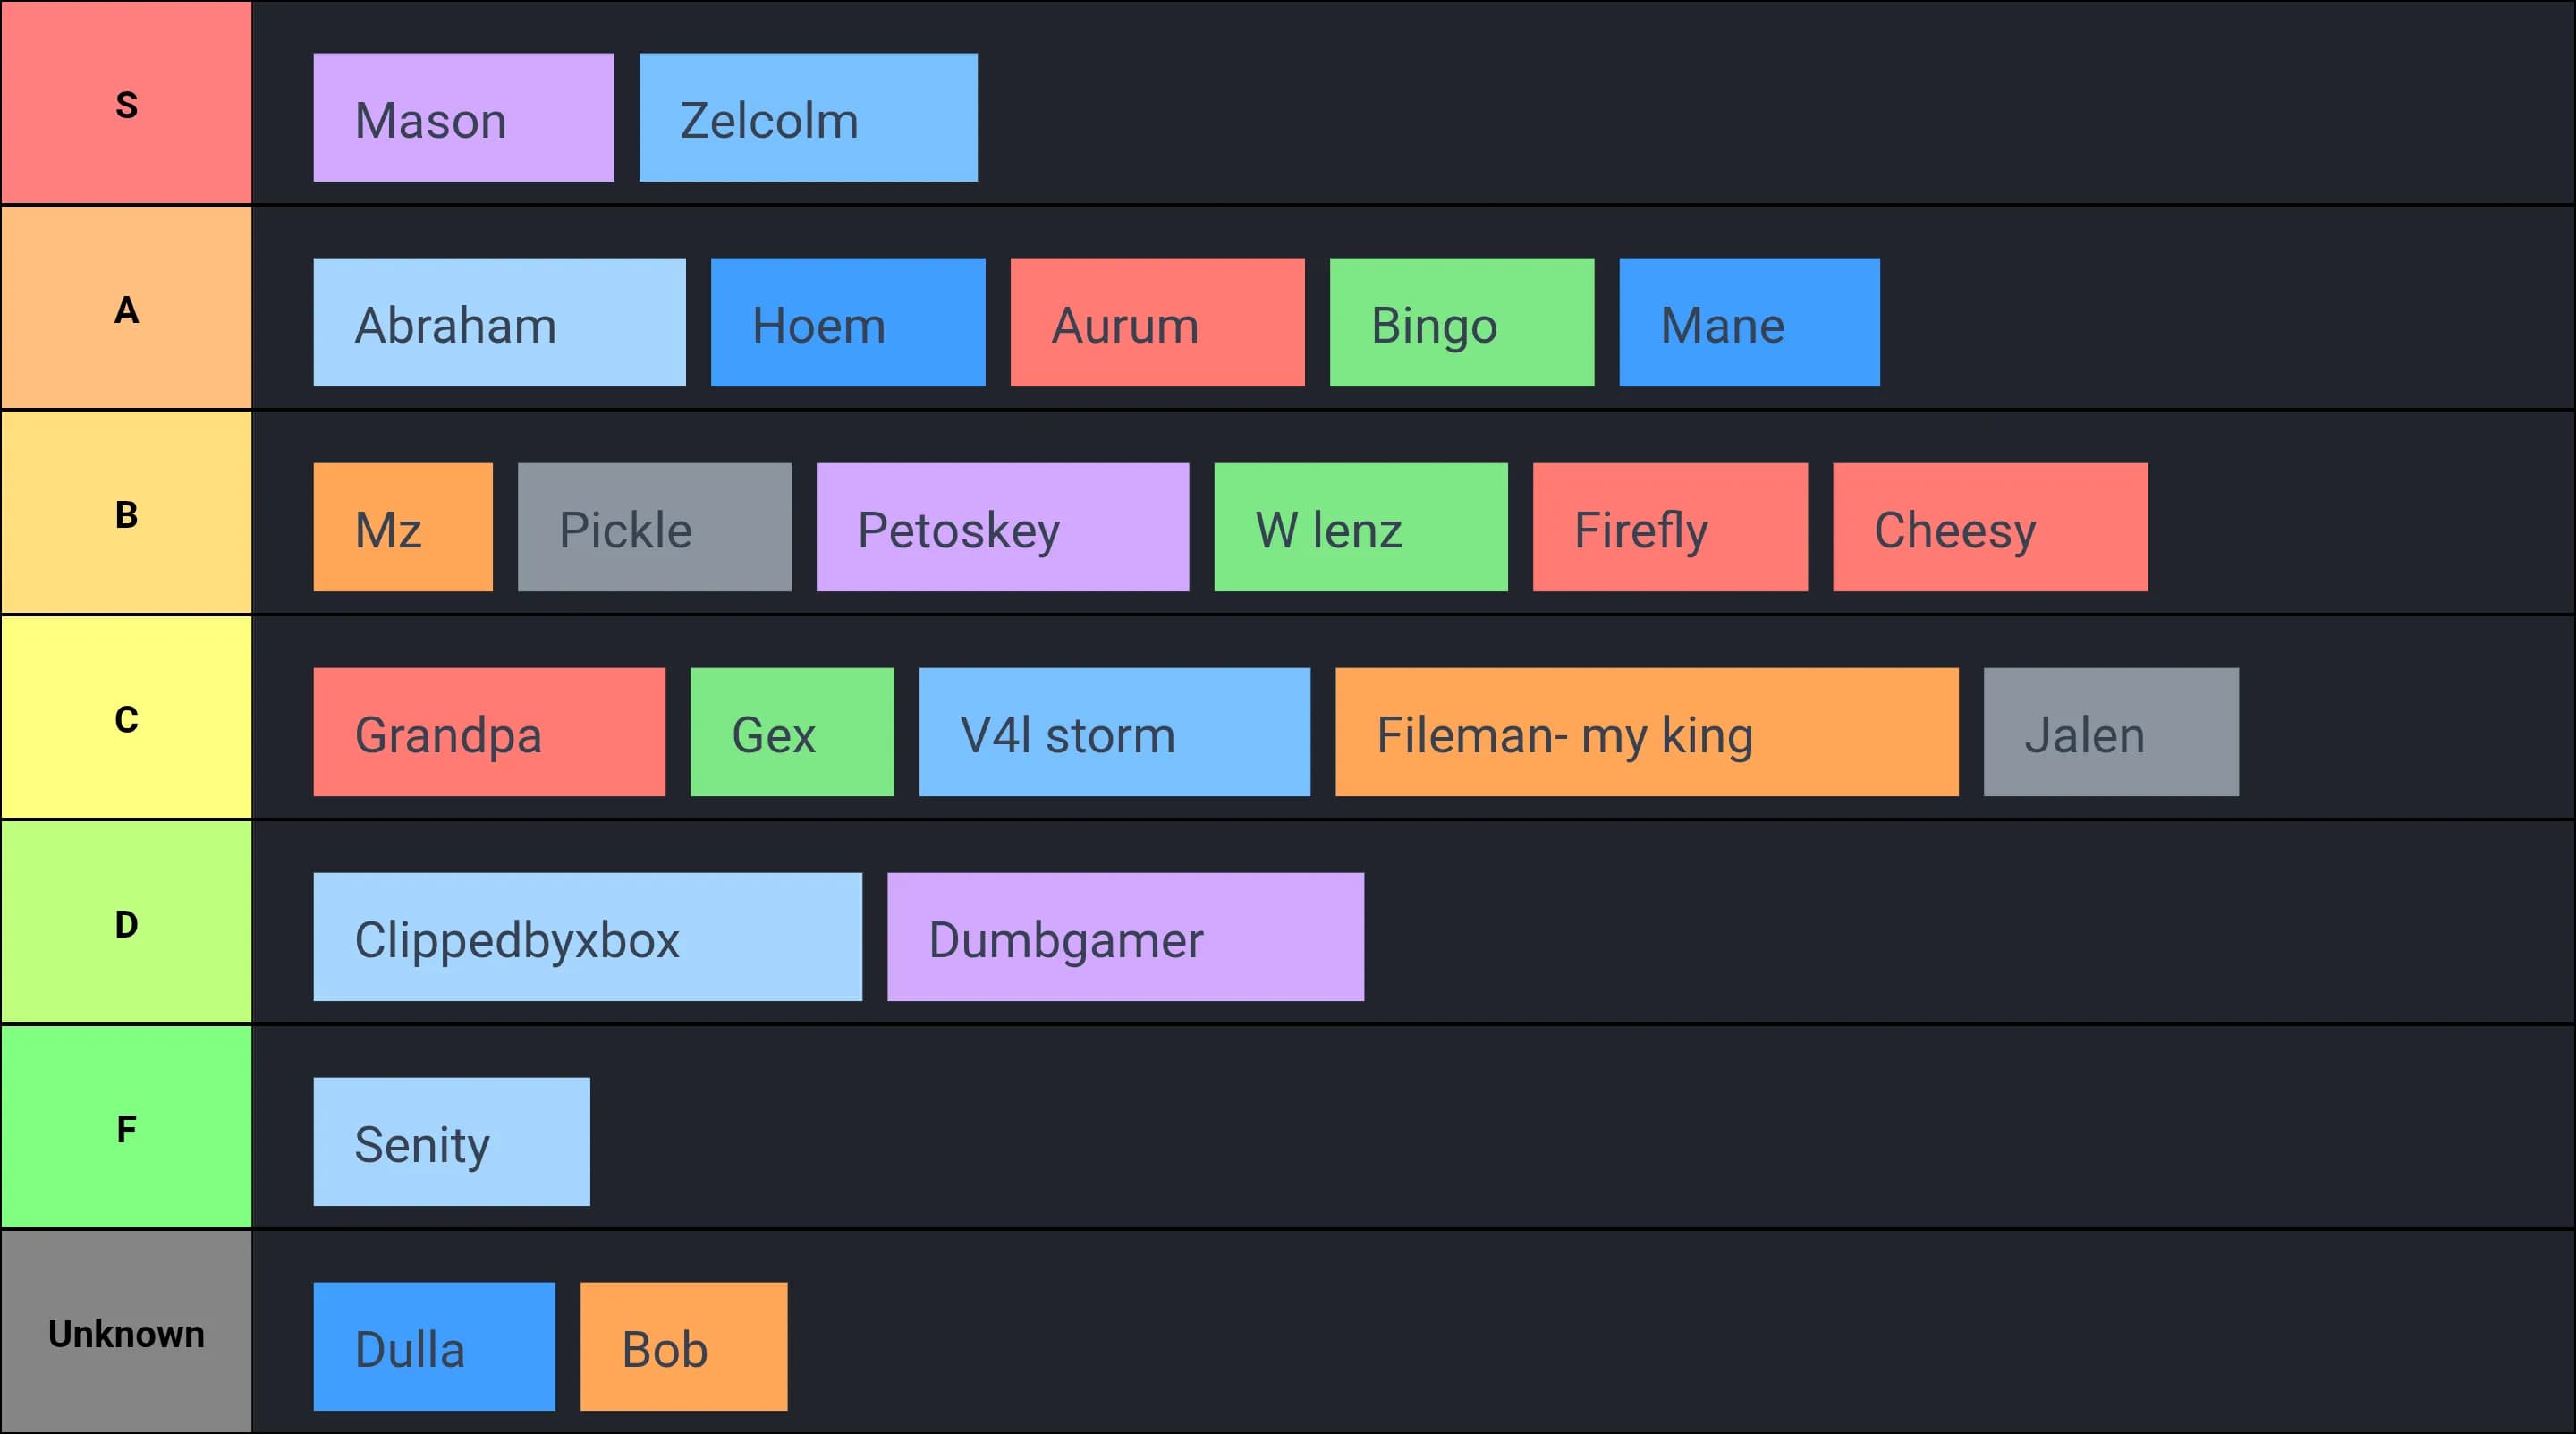The width and height of the screenshot is (2576, 1434).
Task: Click the Dumbgamer tile in D tier
Action: [1125, 937]
